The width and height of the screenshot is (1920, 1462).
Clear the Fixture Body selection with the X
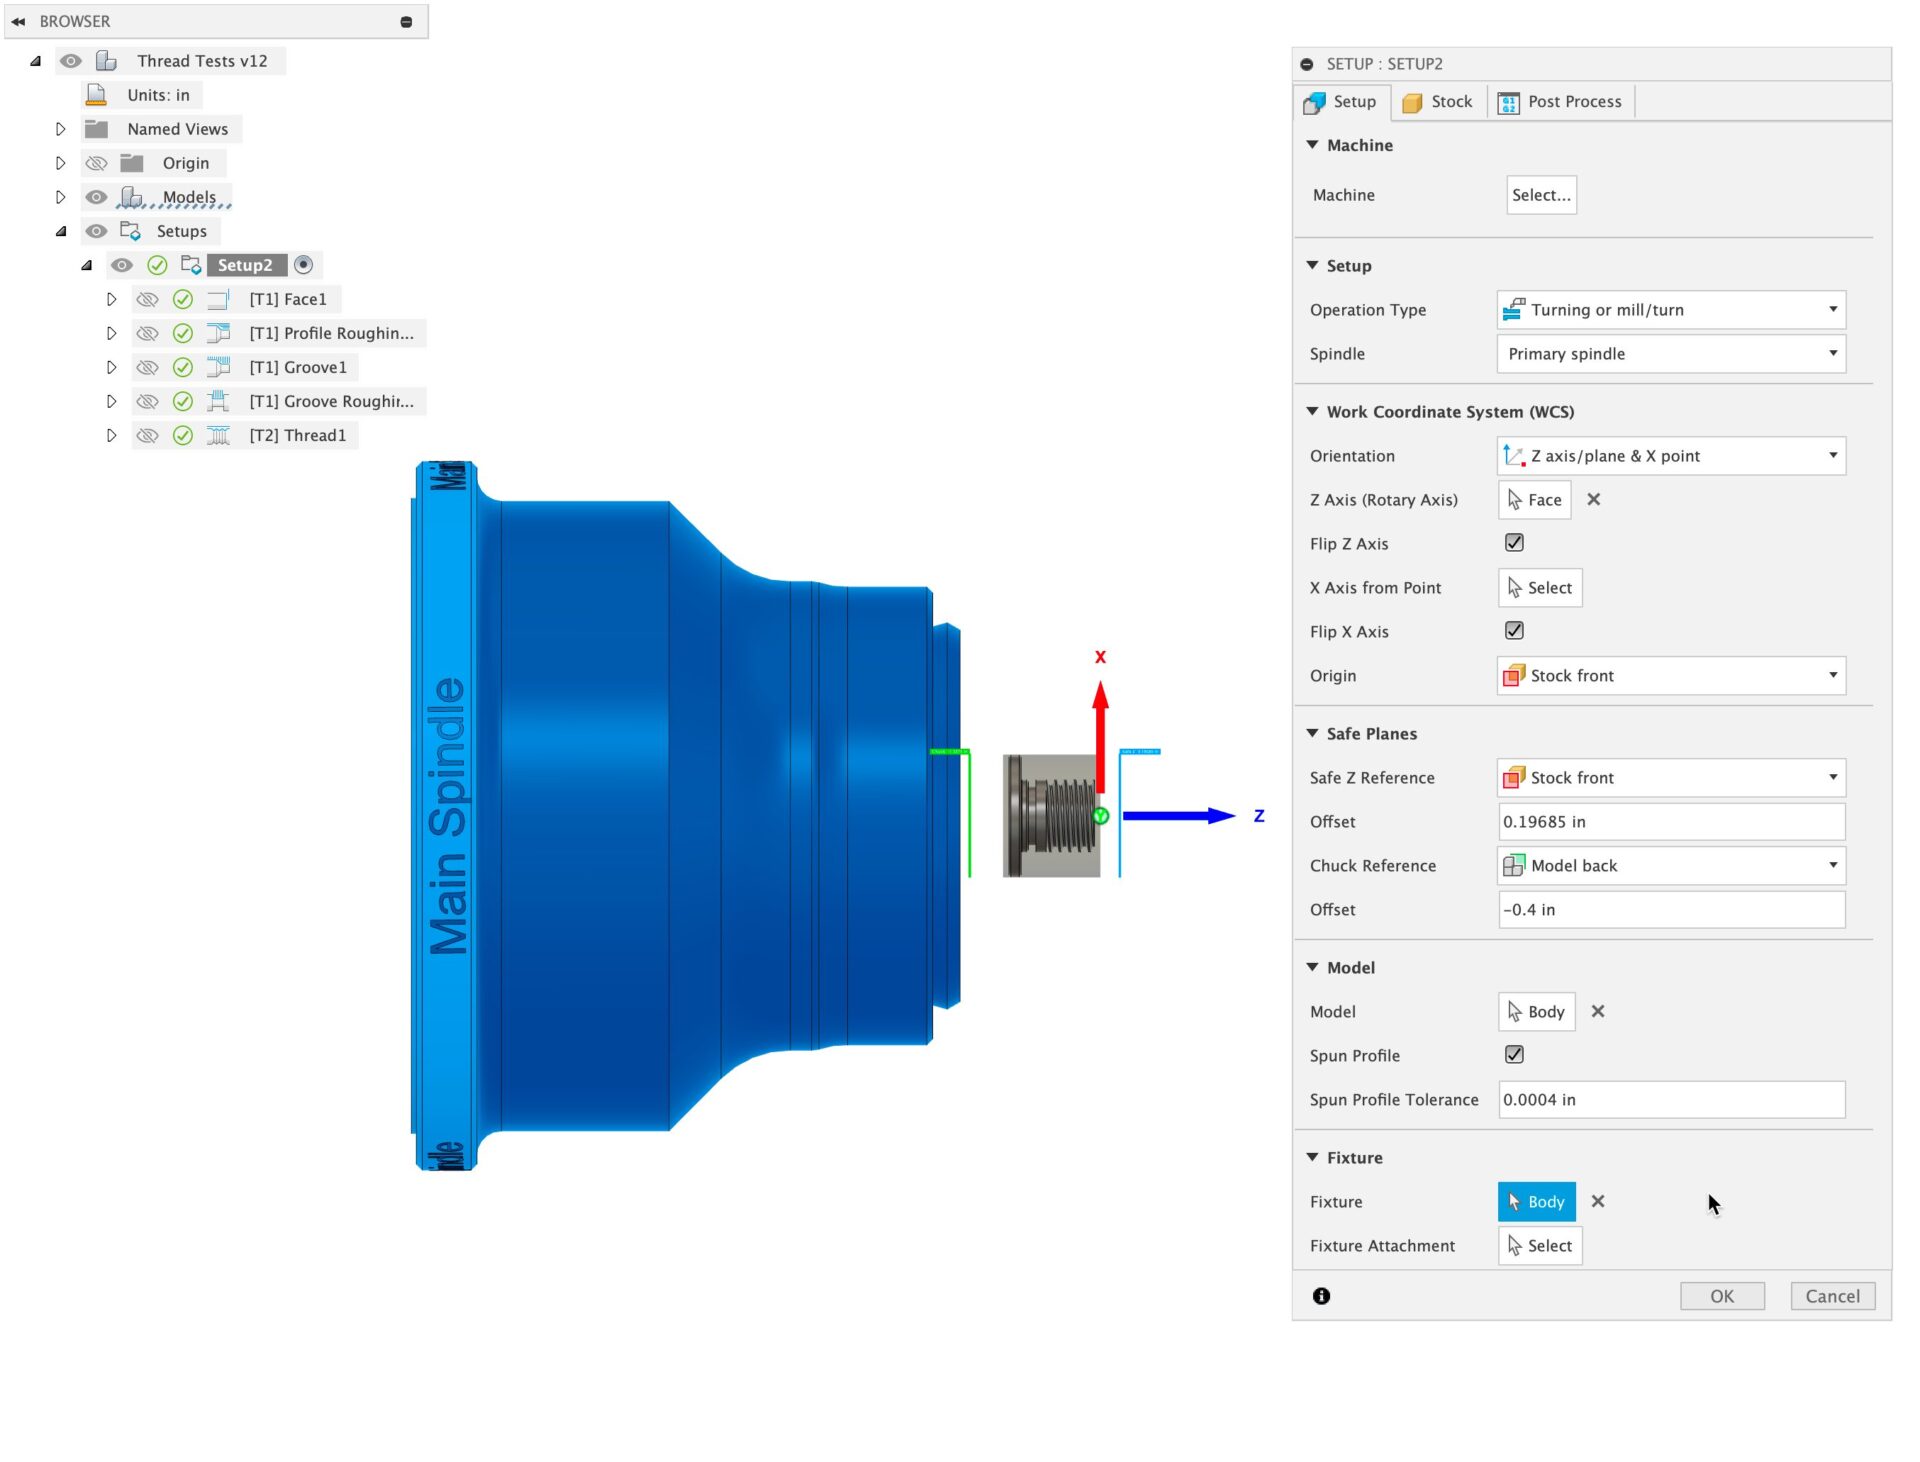(x=1598, y=1201)
